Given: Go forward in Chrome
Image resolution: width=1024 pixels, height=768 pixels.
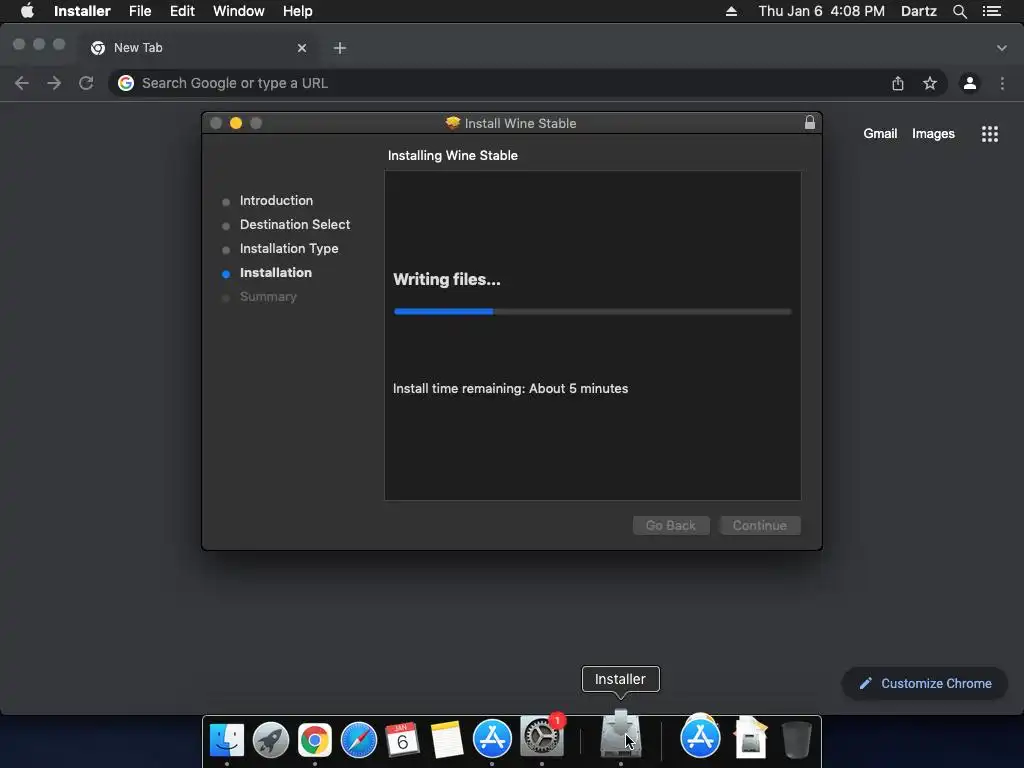Looking at the screenshot, I should point(54,83).
